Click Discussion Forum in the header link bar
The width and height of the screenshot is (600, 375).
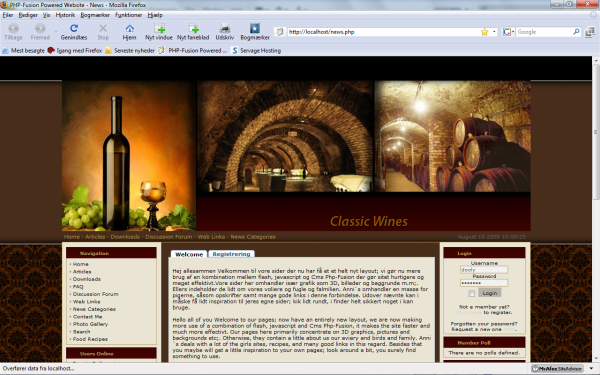(168, 237)
